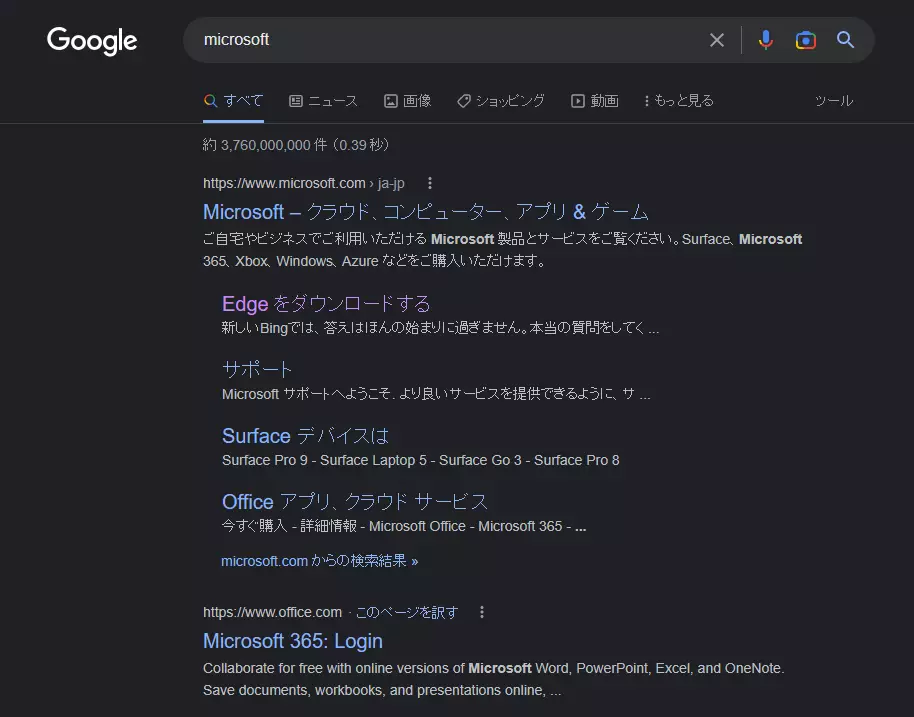
Task: Open three-dot menu next to office.com result
Action: pyautogui.click(x=481, y=612)
